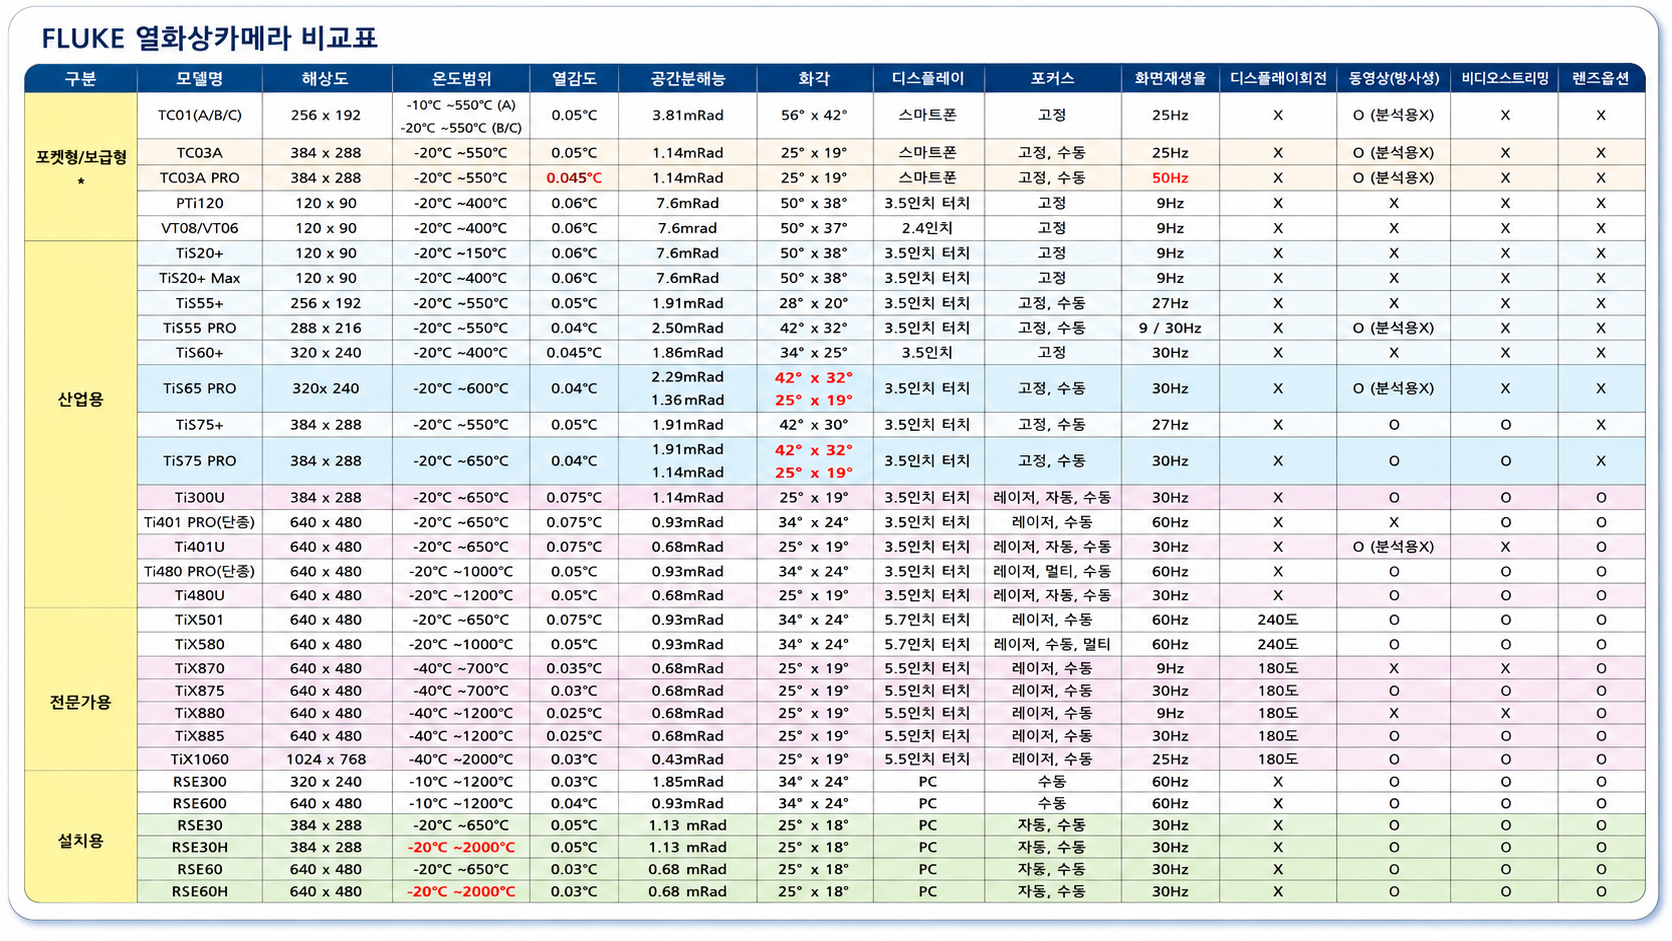Select the TiX1060 model name

coord(199,759)
